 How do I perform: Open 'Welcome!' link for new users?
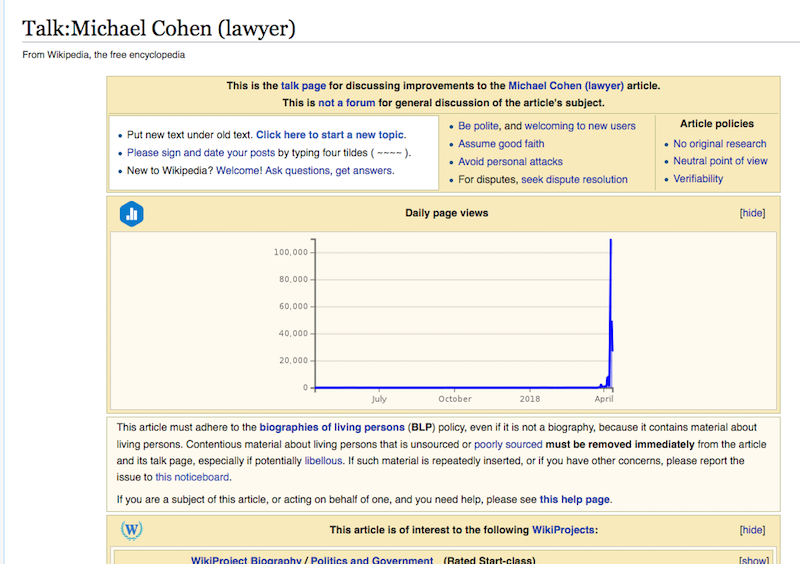pos(239,170)
